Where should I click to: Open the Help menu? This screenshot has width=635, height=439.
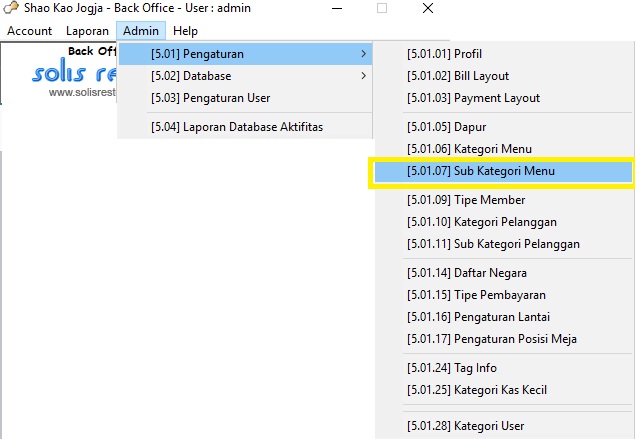pos(185,31)
